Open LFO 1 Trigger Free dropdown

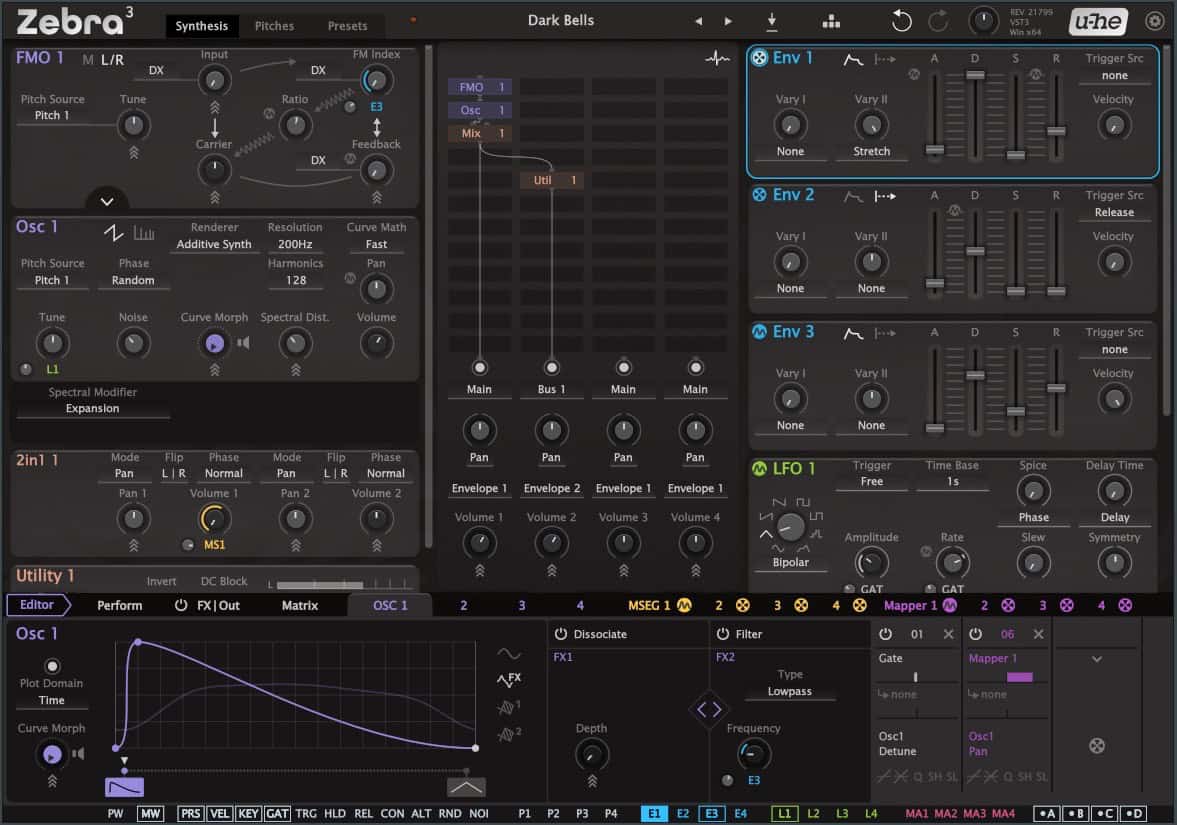(871, 481)
